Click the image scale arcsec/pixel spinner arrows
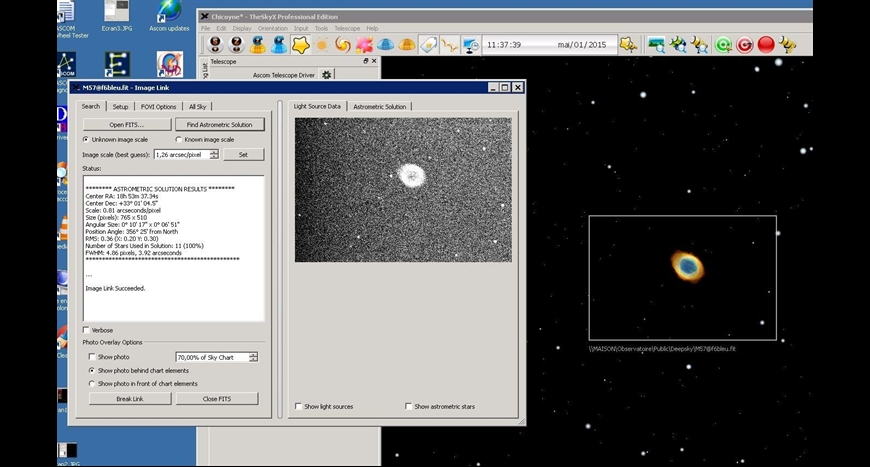870x467 pixels. pyautogui.click(x=214, y=155)
